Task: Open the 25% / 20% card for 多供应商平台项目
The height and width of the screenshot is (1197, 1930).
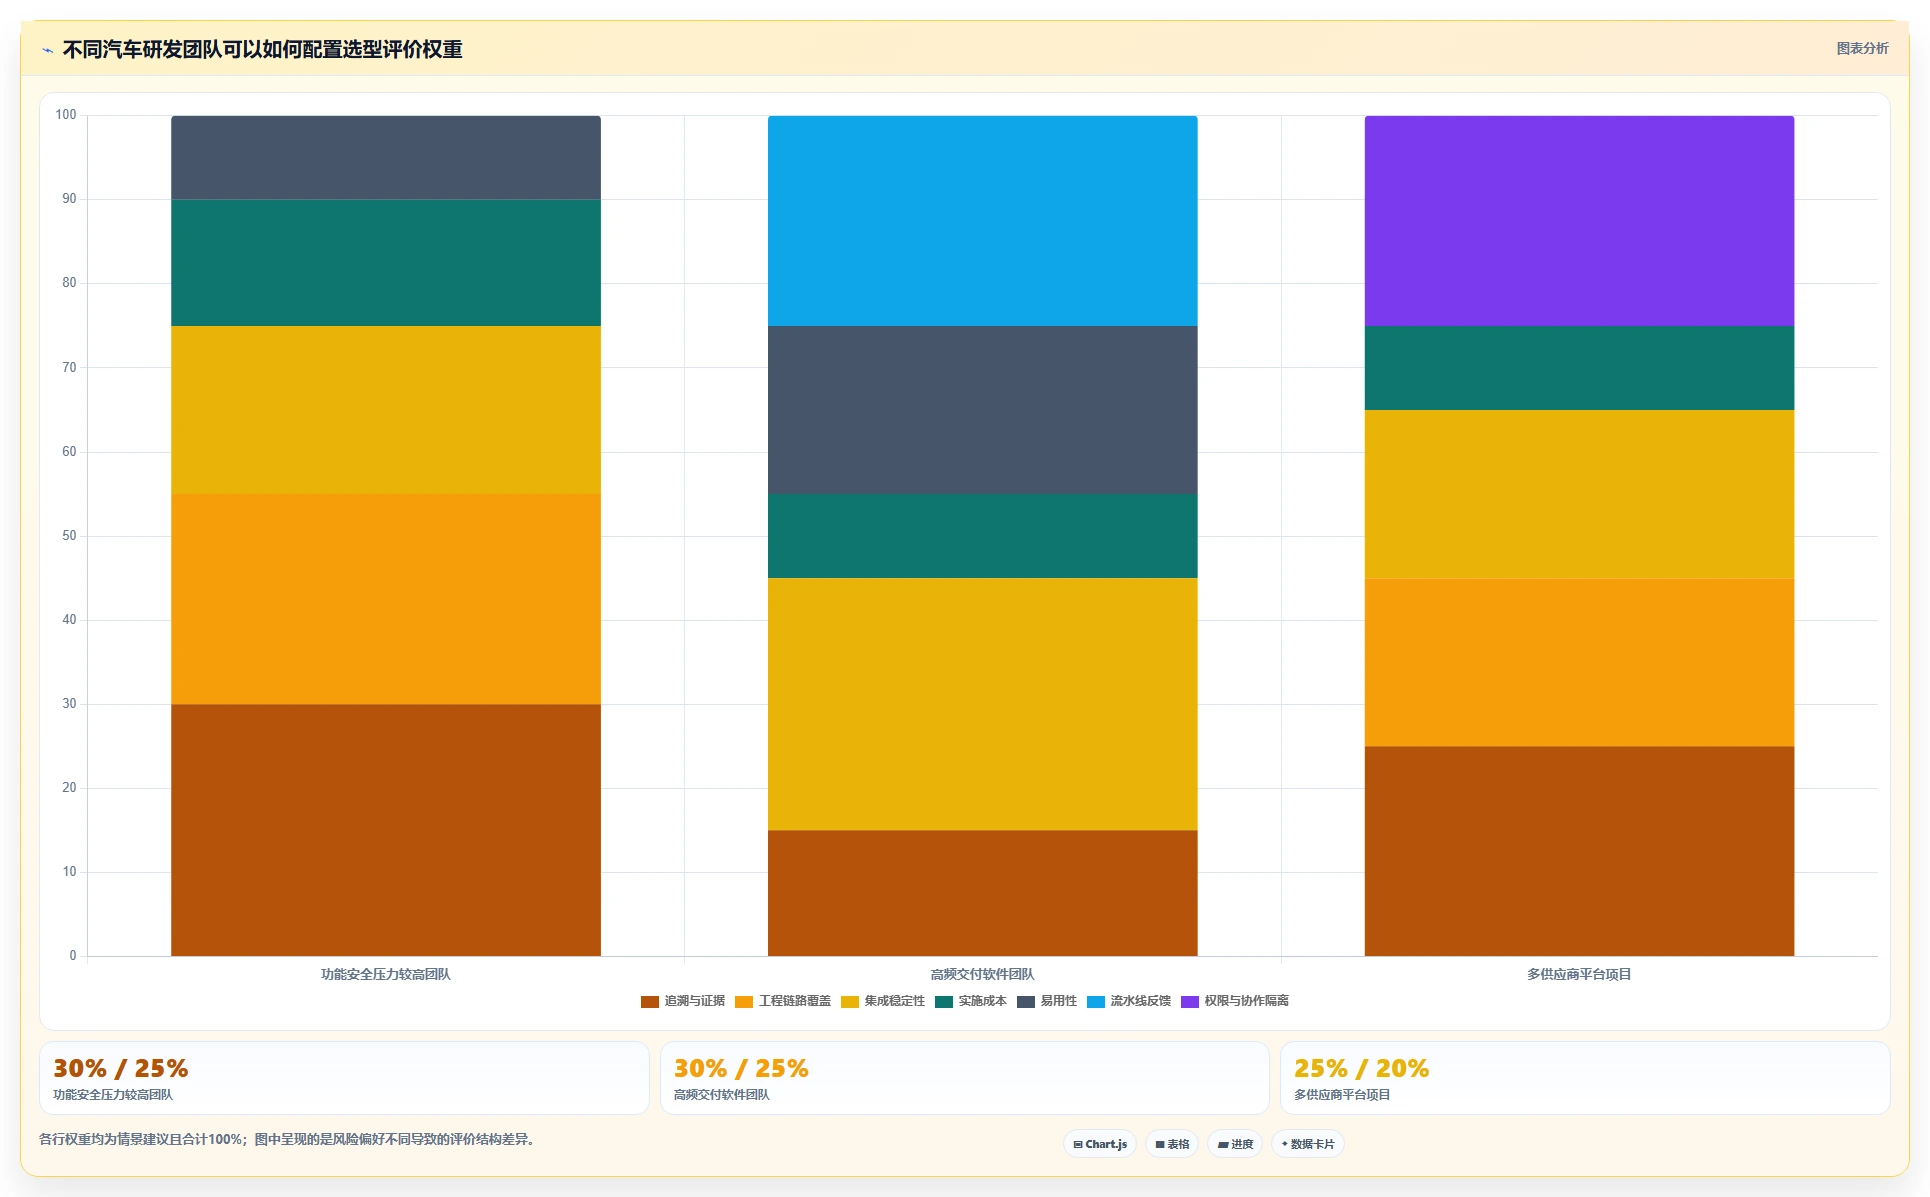Action: pyautogui.click(x=1585, y=1078)
